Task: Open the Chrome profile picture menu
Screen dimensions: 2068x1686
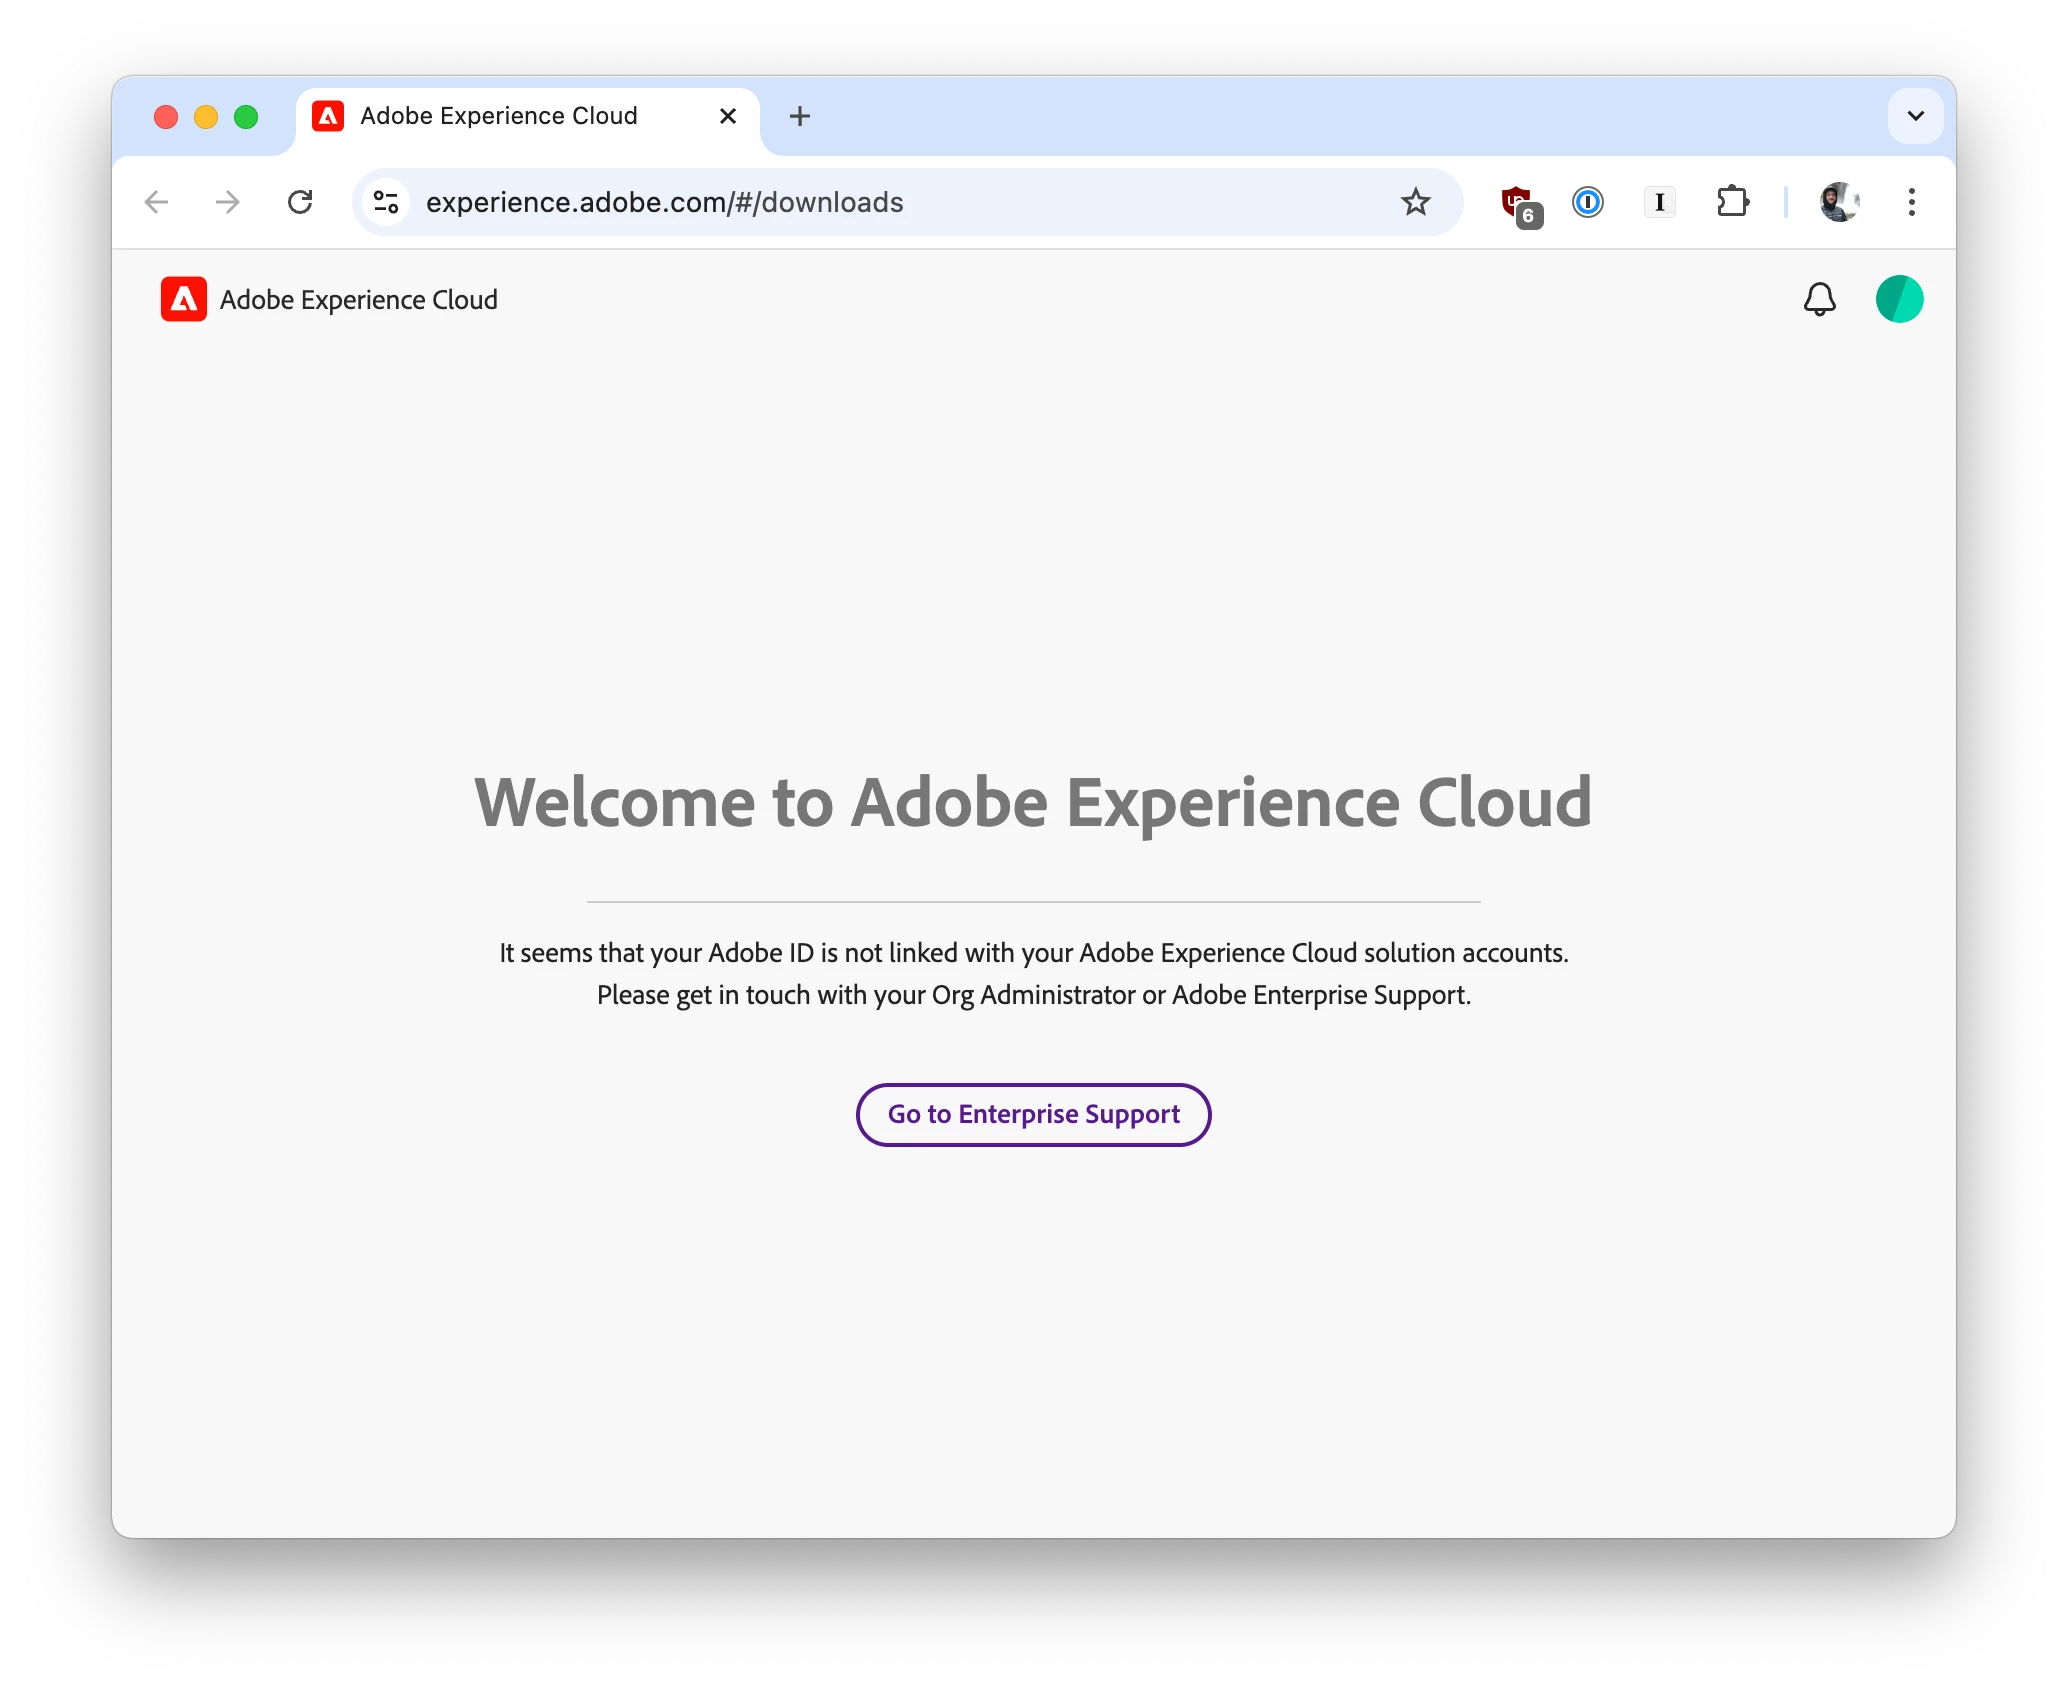Action: click(1838, 202)
